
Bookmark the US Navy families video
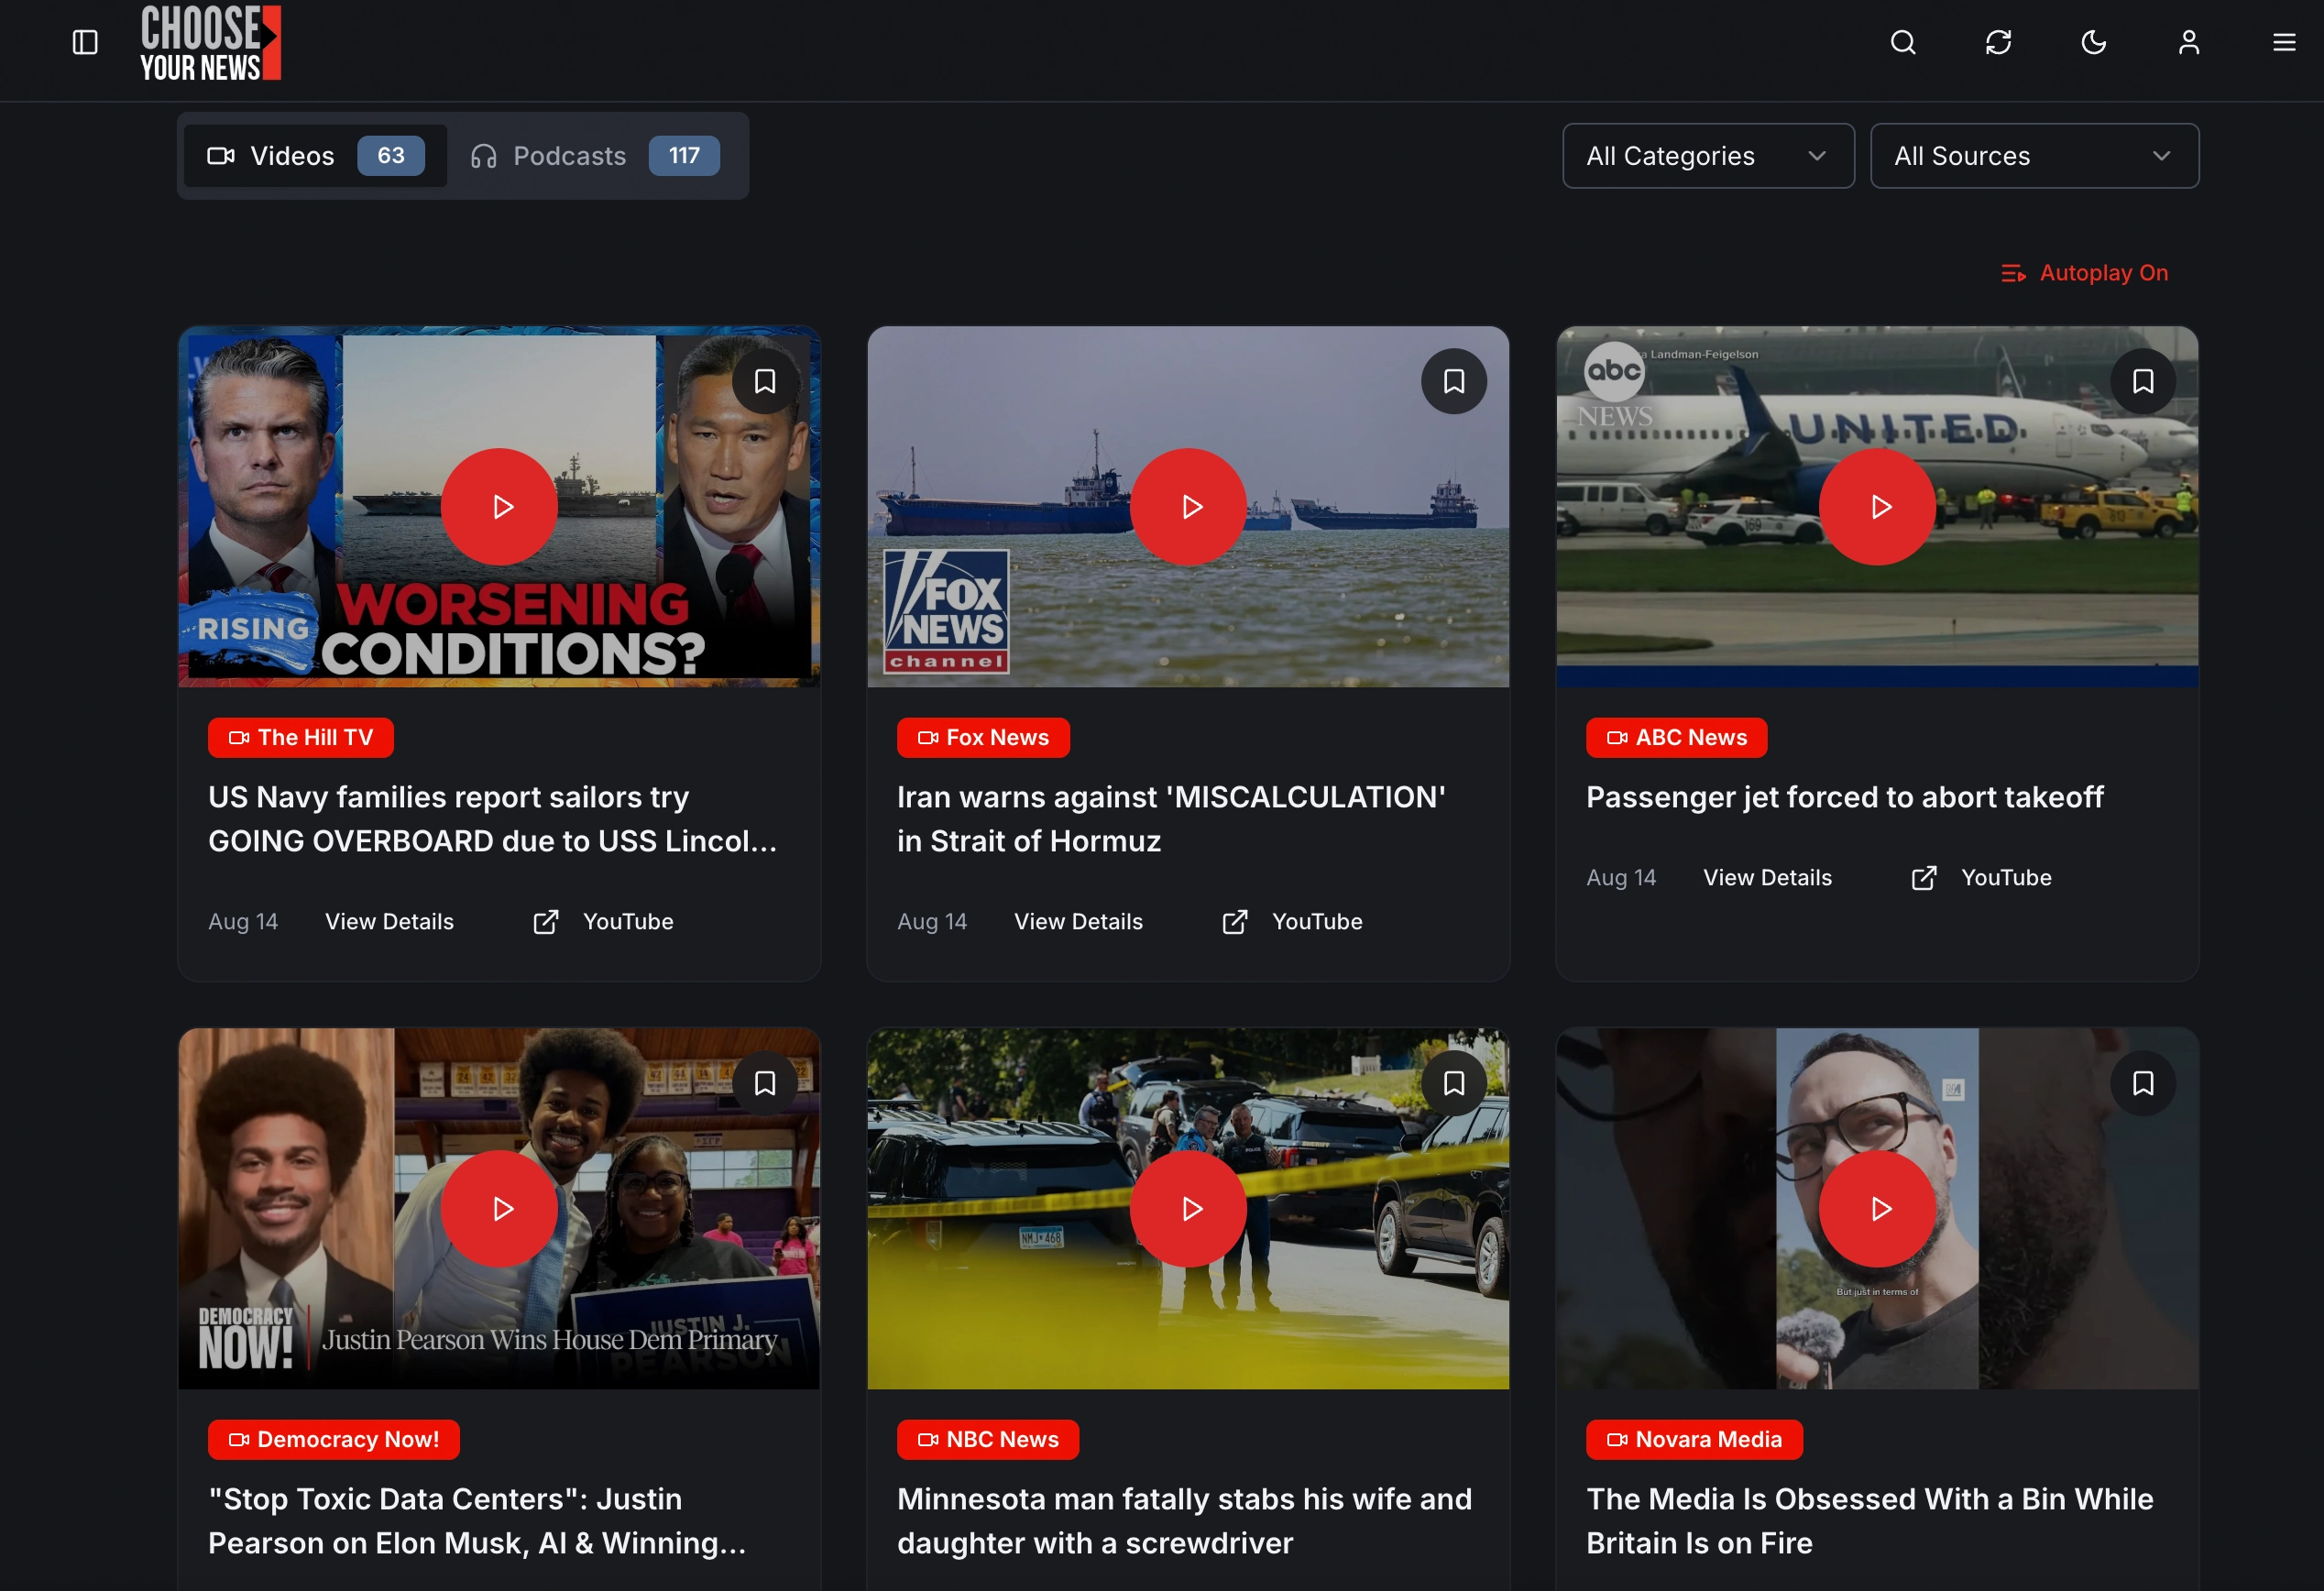[765, 381]
